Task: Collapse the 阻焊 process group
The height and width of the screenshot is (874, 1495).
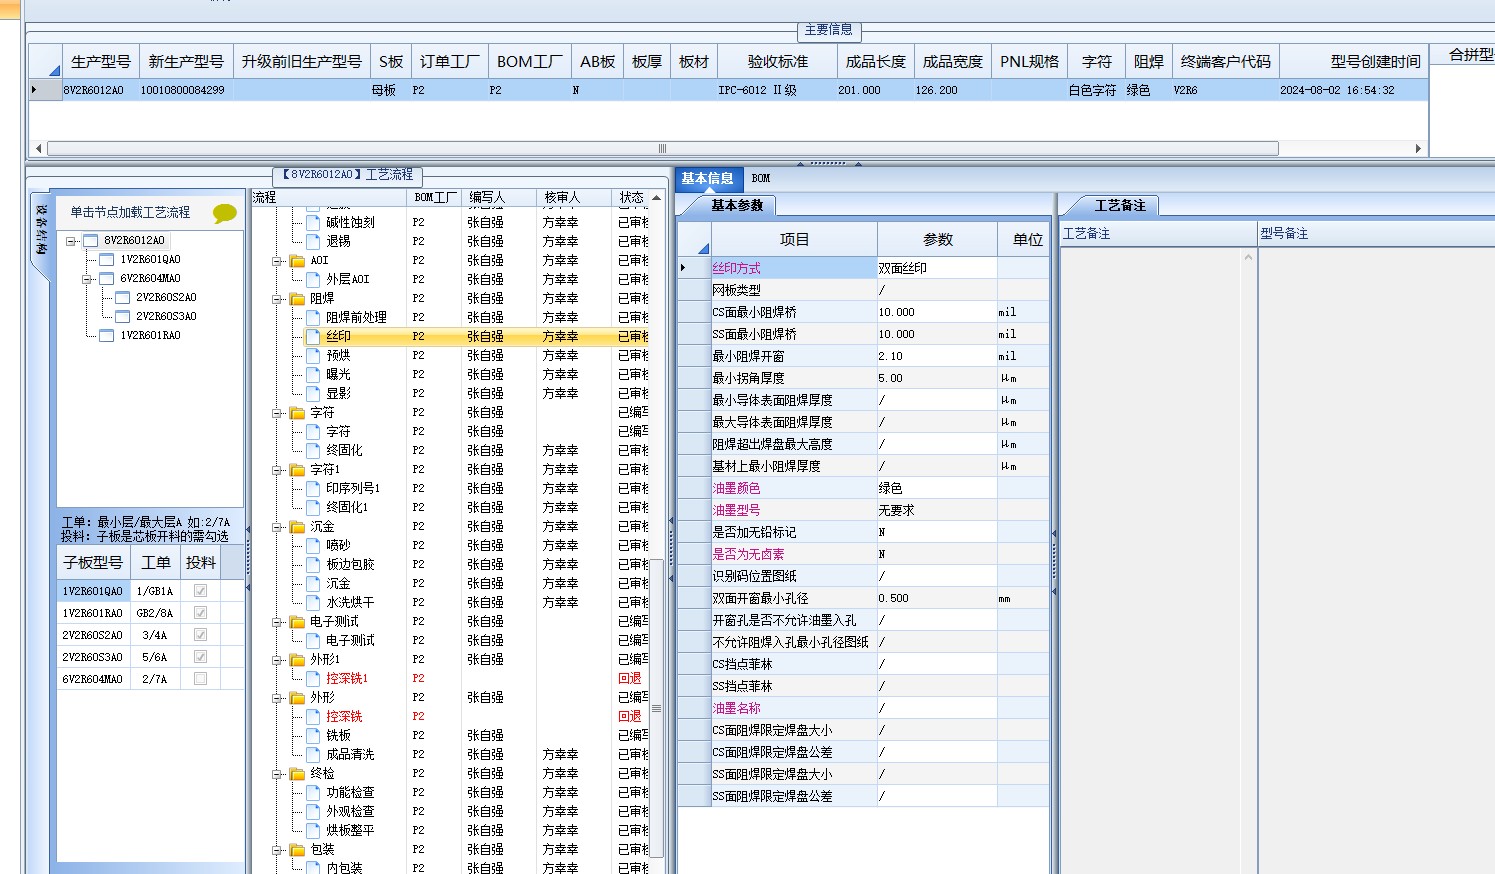Action: tap(277, 299)
